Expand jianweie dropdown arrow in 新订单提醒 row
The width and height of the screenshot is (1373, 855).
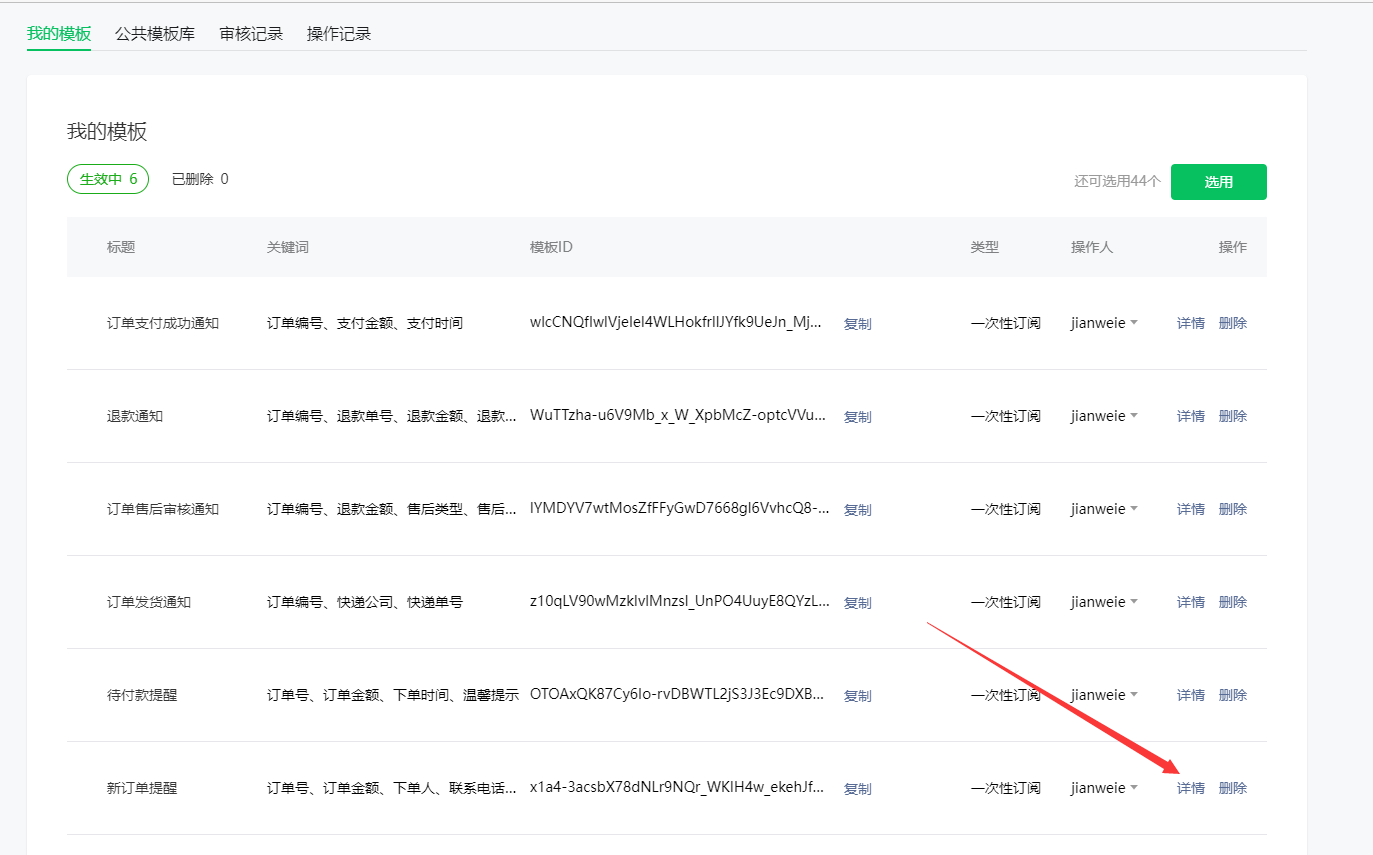coord(1134,788)
